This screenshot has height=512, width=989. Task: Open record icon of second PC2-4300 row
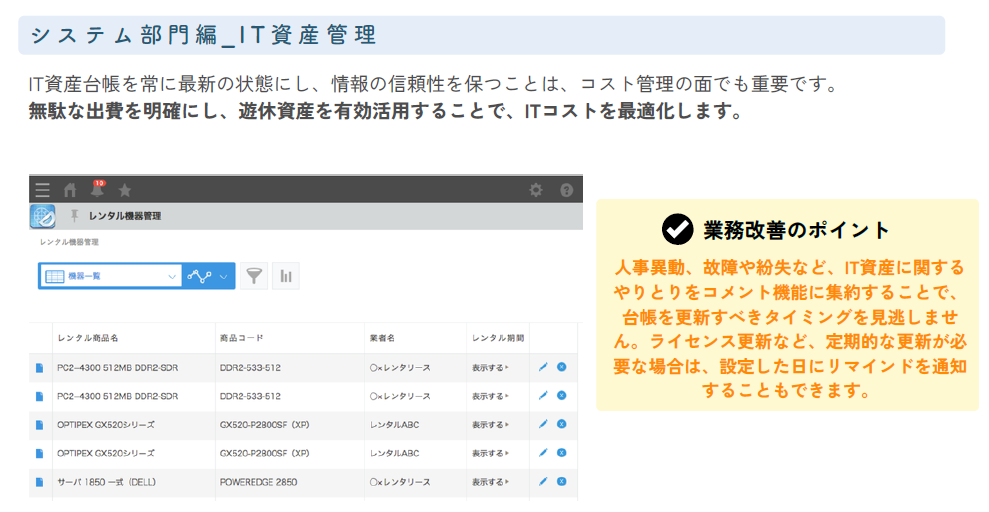click(39, 396)
